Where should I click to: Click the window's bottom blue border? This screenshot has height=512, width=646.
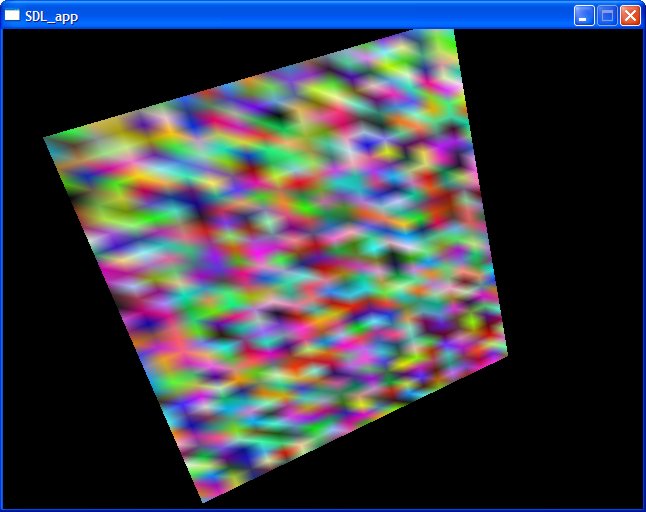(x=320, y=509)
